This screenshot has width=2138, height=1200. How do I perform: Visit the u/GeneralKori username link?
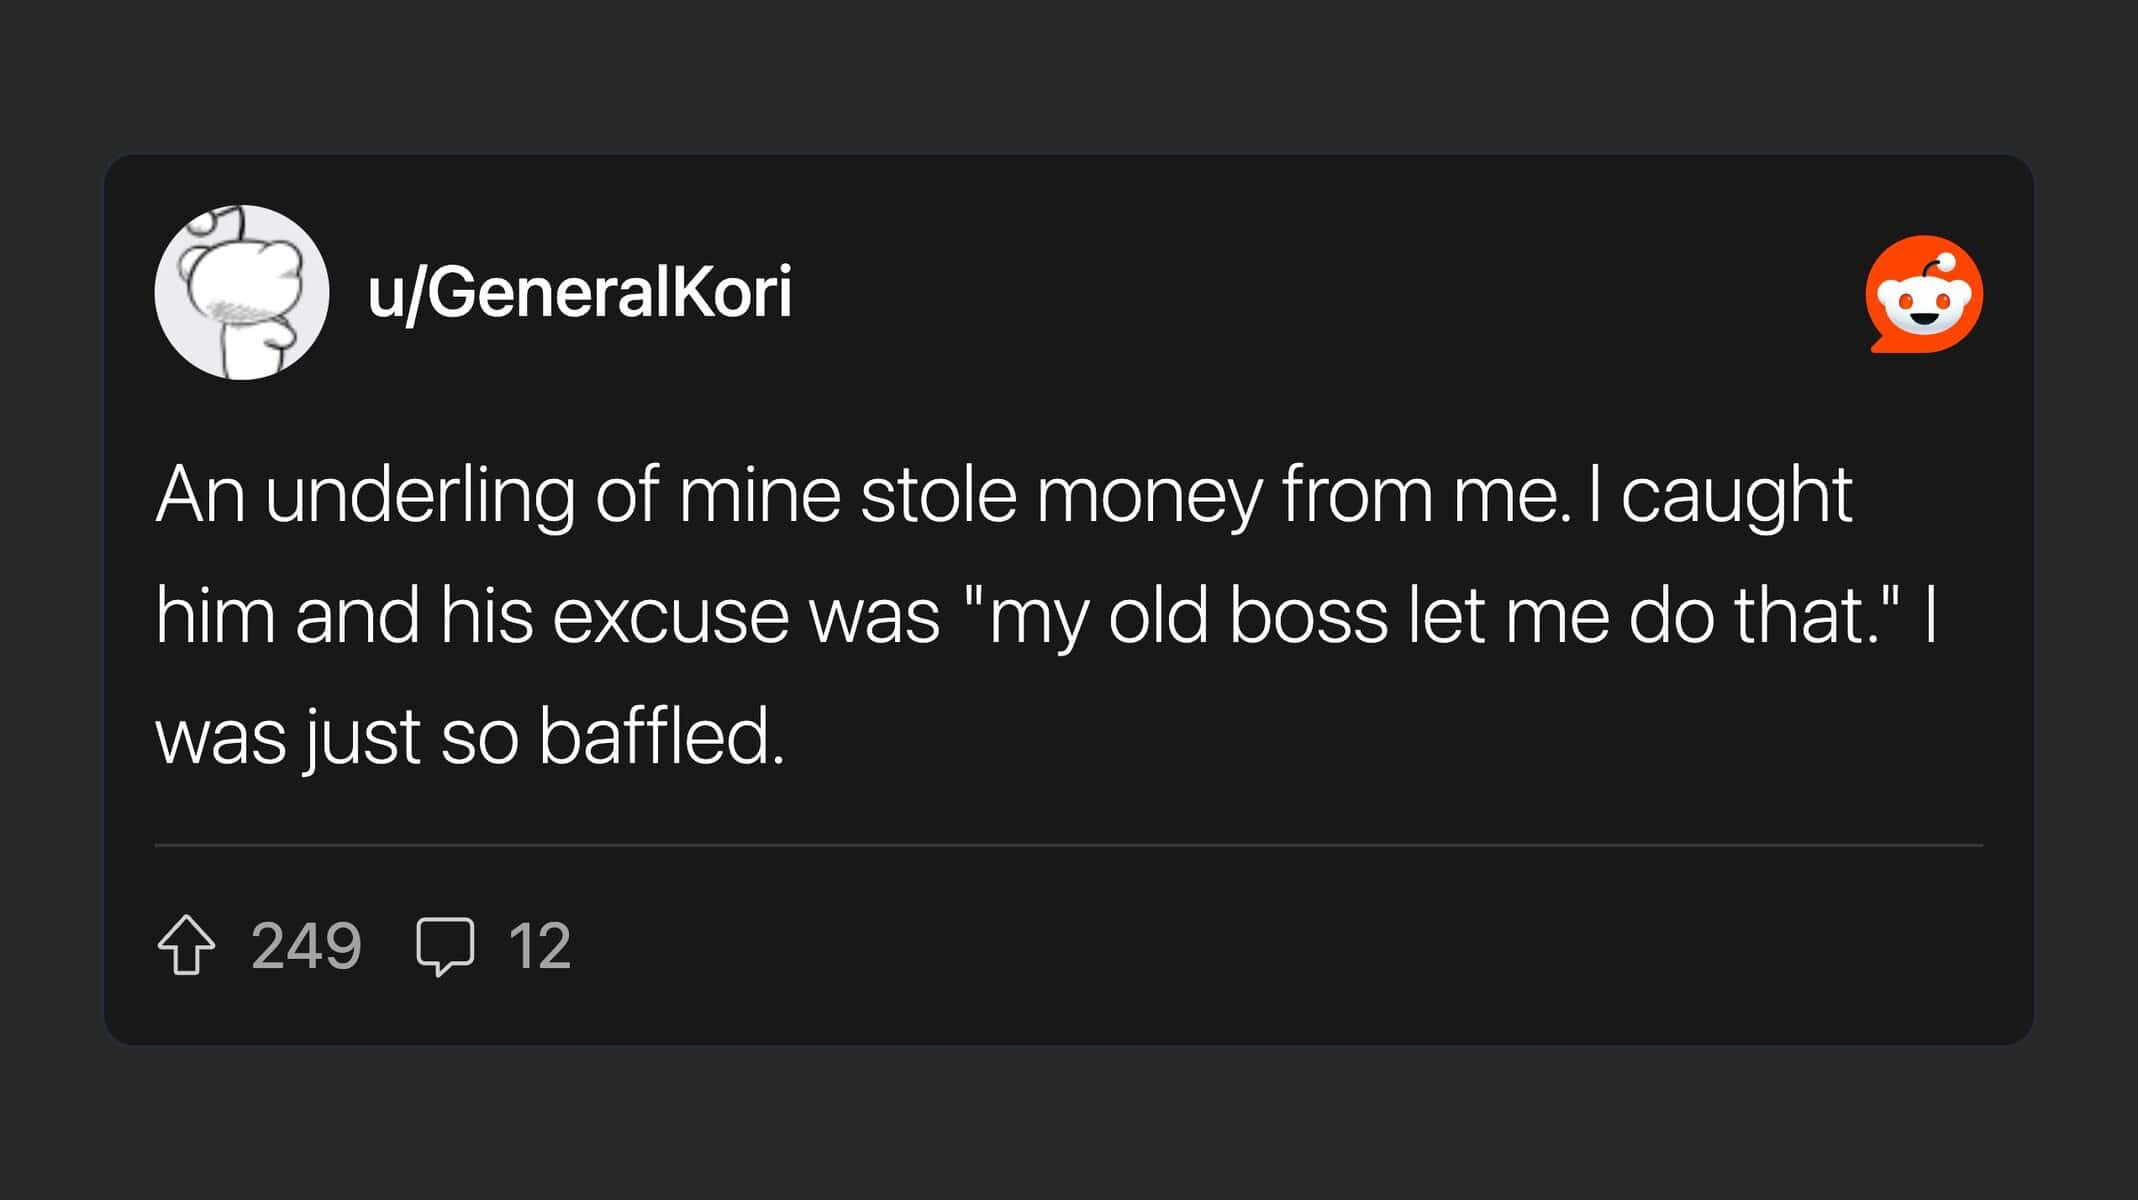[579, 292]
